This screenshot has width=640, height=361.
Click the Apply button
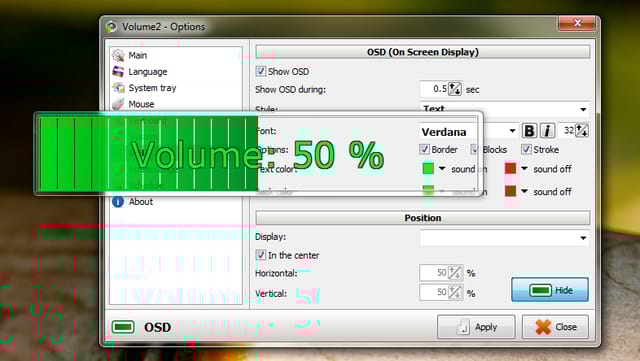[476, 327]
